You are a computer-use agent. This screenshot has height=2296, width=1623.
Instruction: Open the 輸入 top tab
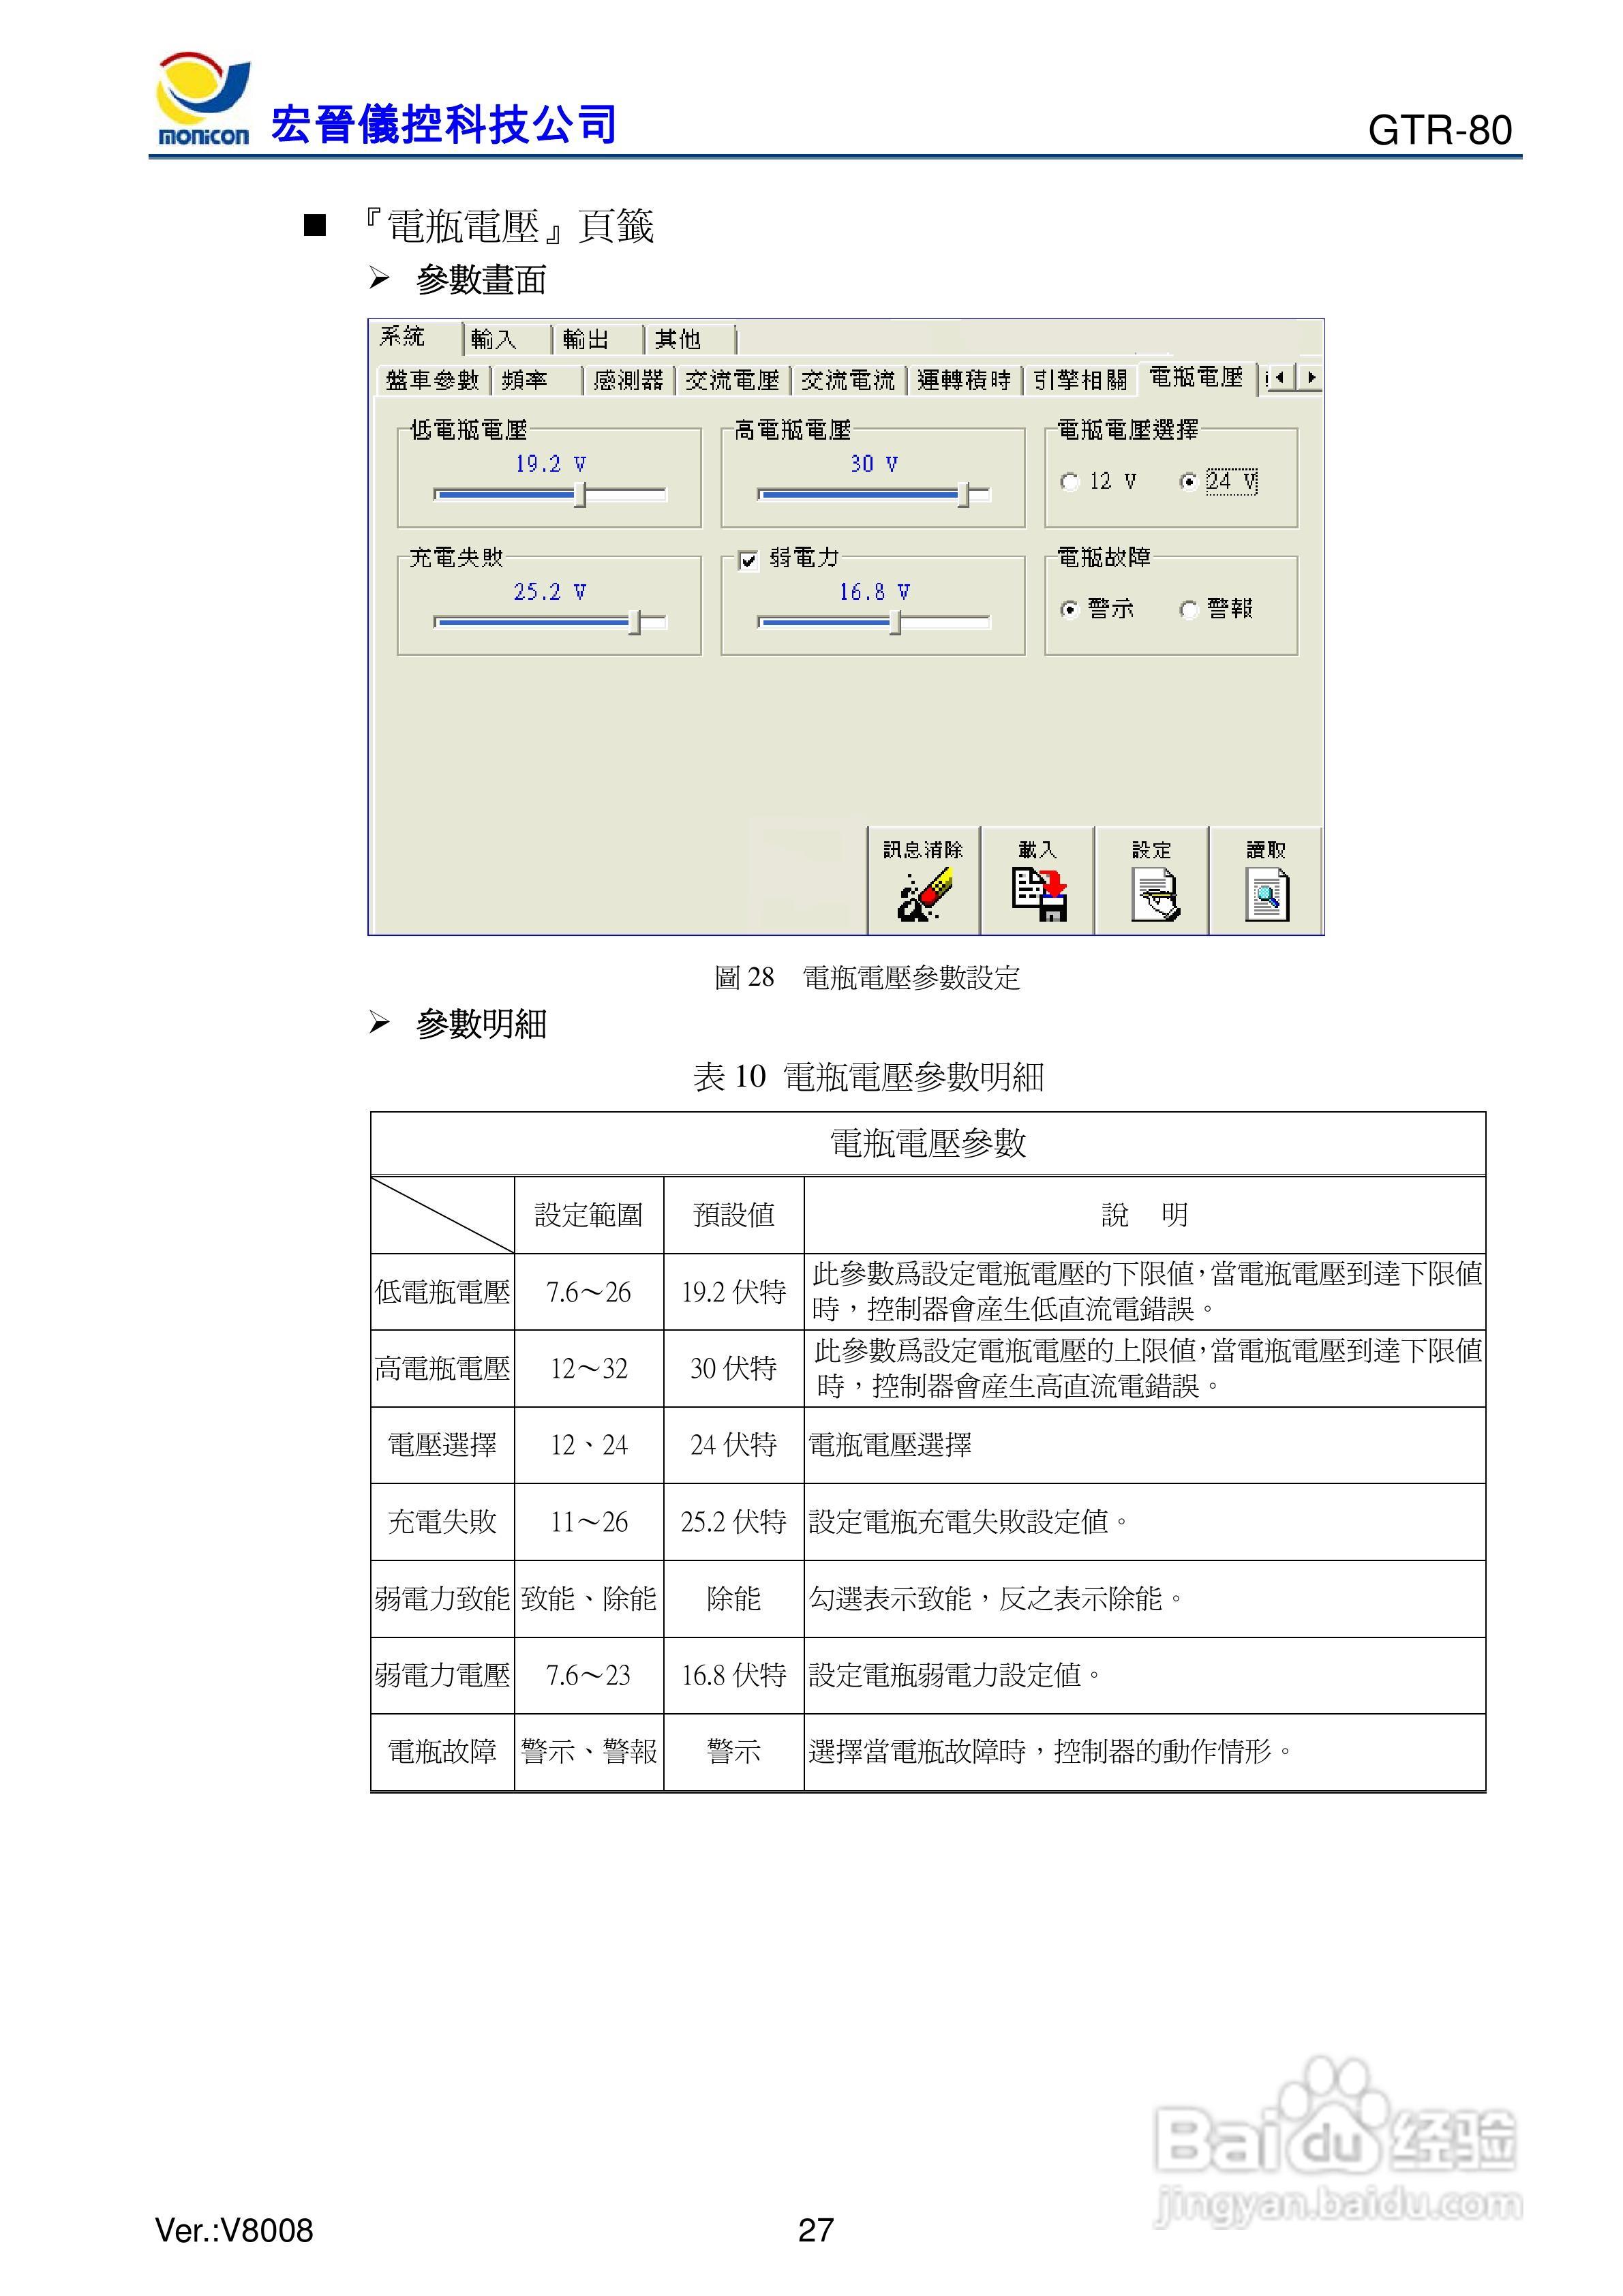[494, 340]
